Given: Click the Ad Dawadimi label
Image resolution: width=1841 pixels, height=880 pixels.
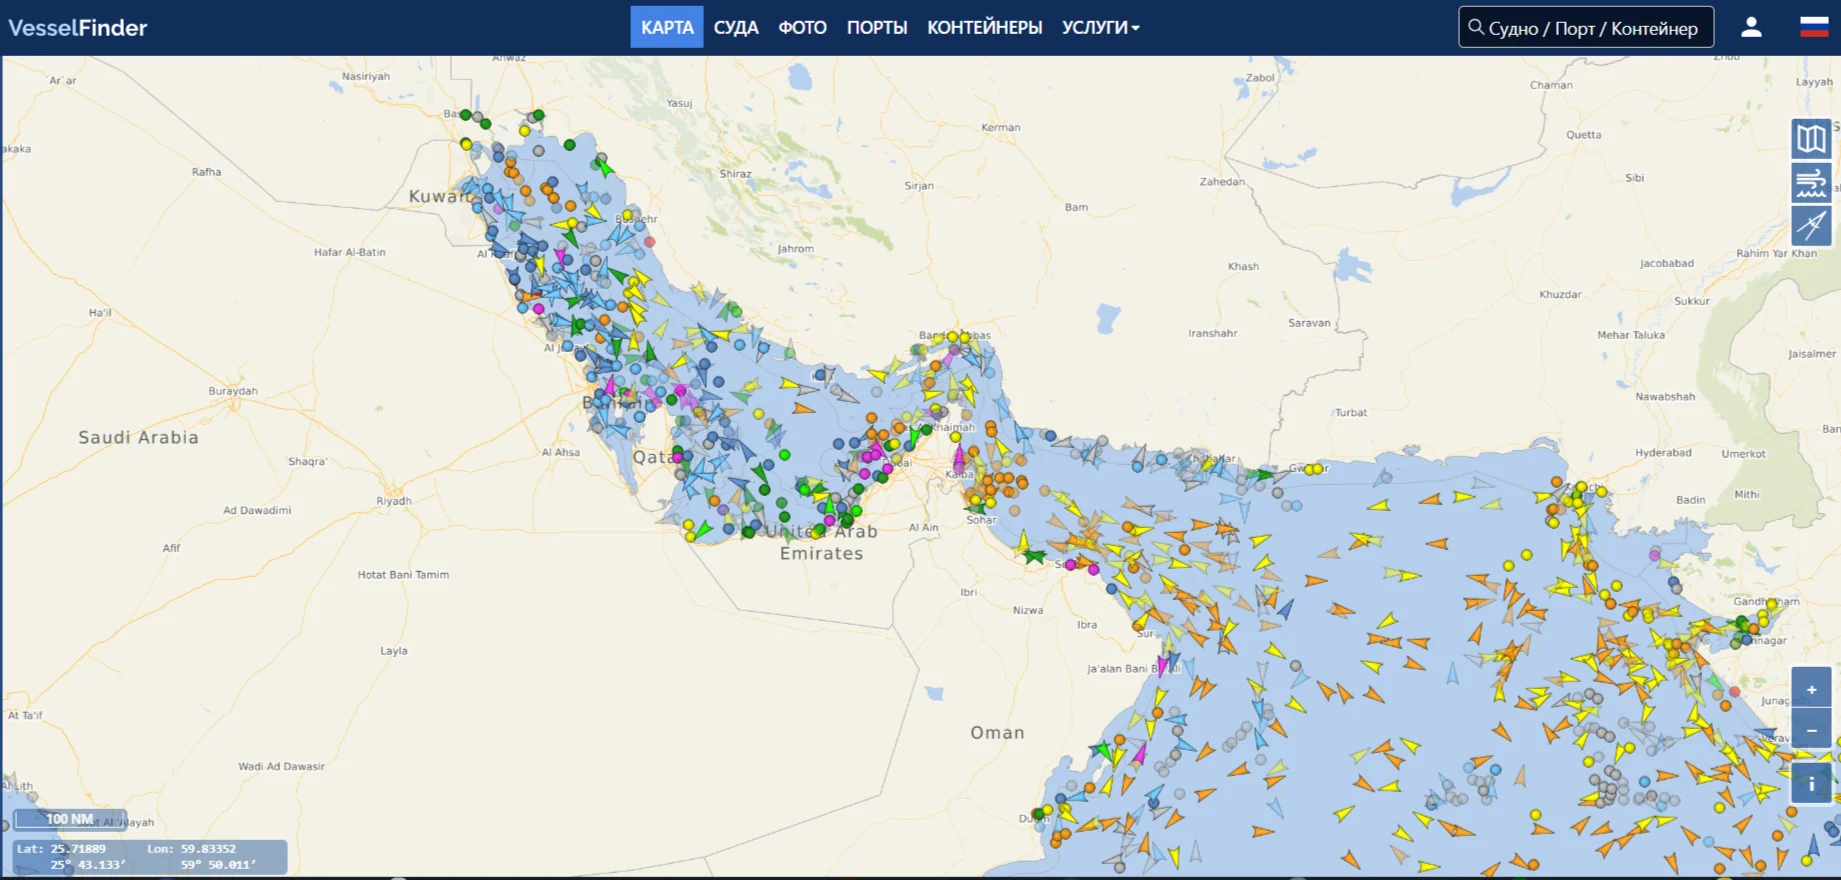Looking at the screenshot, I should coord(257,510).
